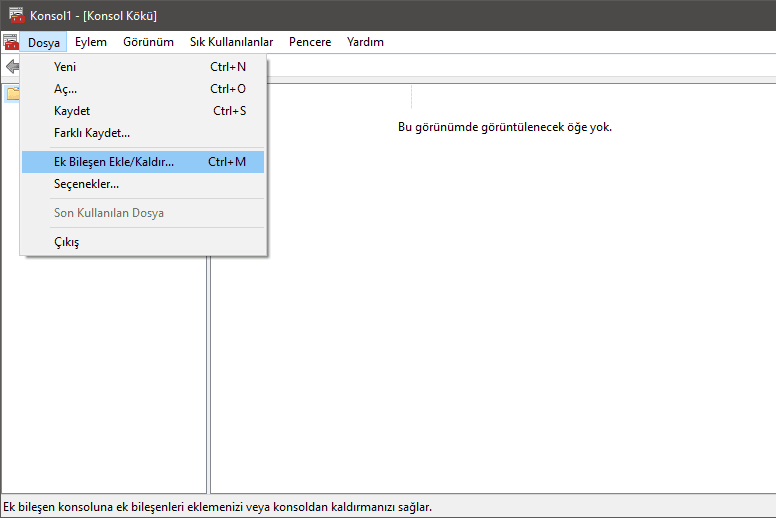
Task: Click the MMC console icon in the menu bar
Action: click(x=10, y=42)
